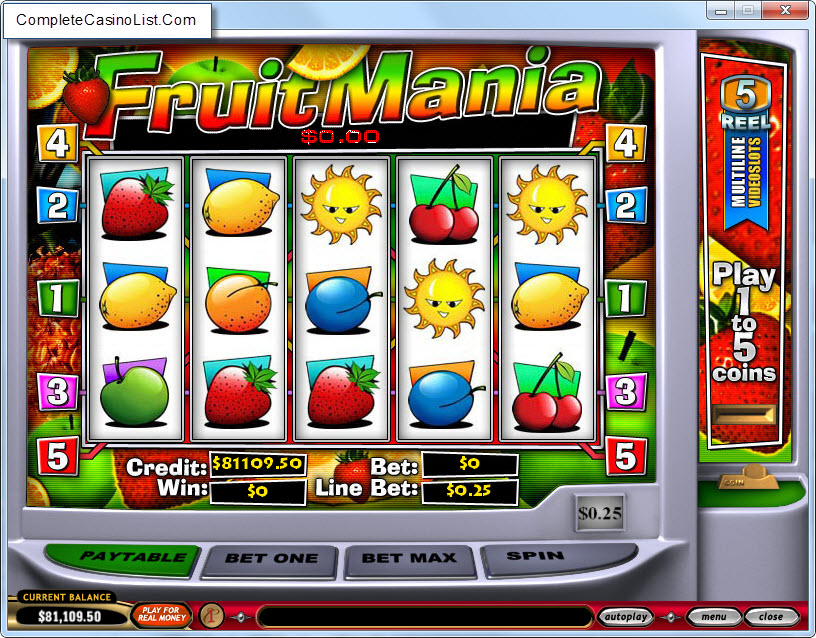Click the Bet Max button
The height and width of the screenshot is (638, 816).
410,560
